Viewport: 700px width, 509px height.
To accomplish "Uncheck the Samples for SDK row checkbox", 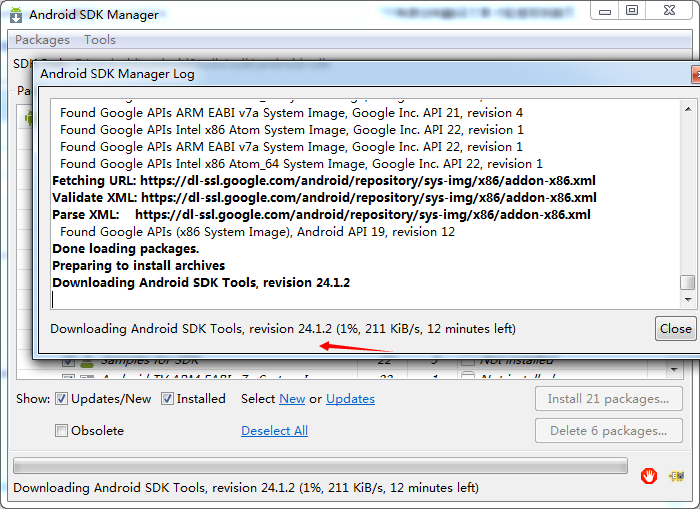I will (68, 361).
